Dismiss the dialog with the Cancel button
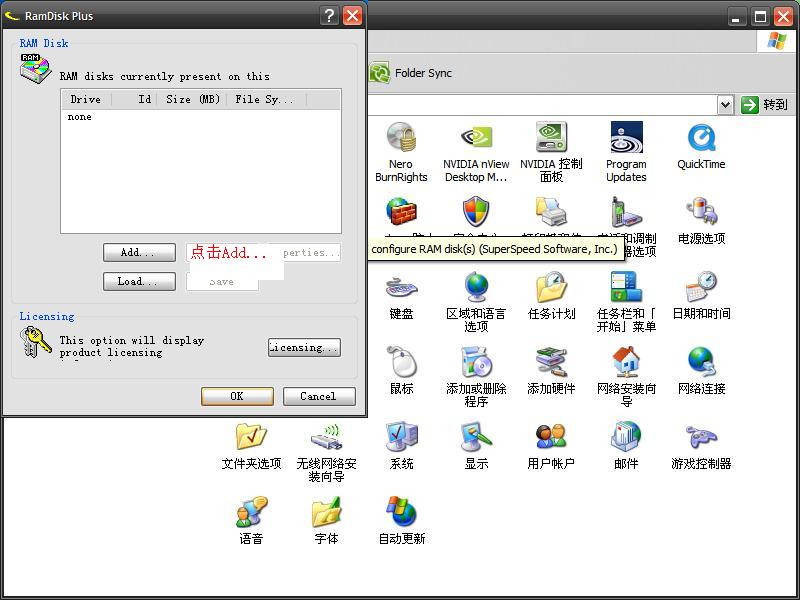The height and width of the screenshot is (600, 800). pos(319,396)
